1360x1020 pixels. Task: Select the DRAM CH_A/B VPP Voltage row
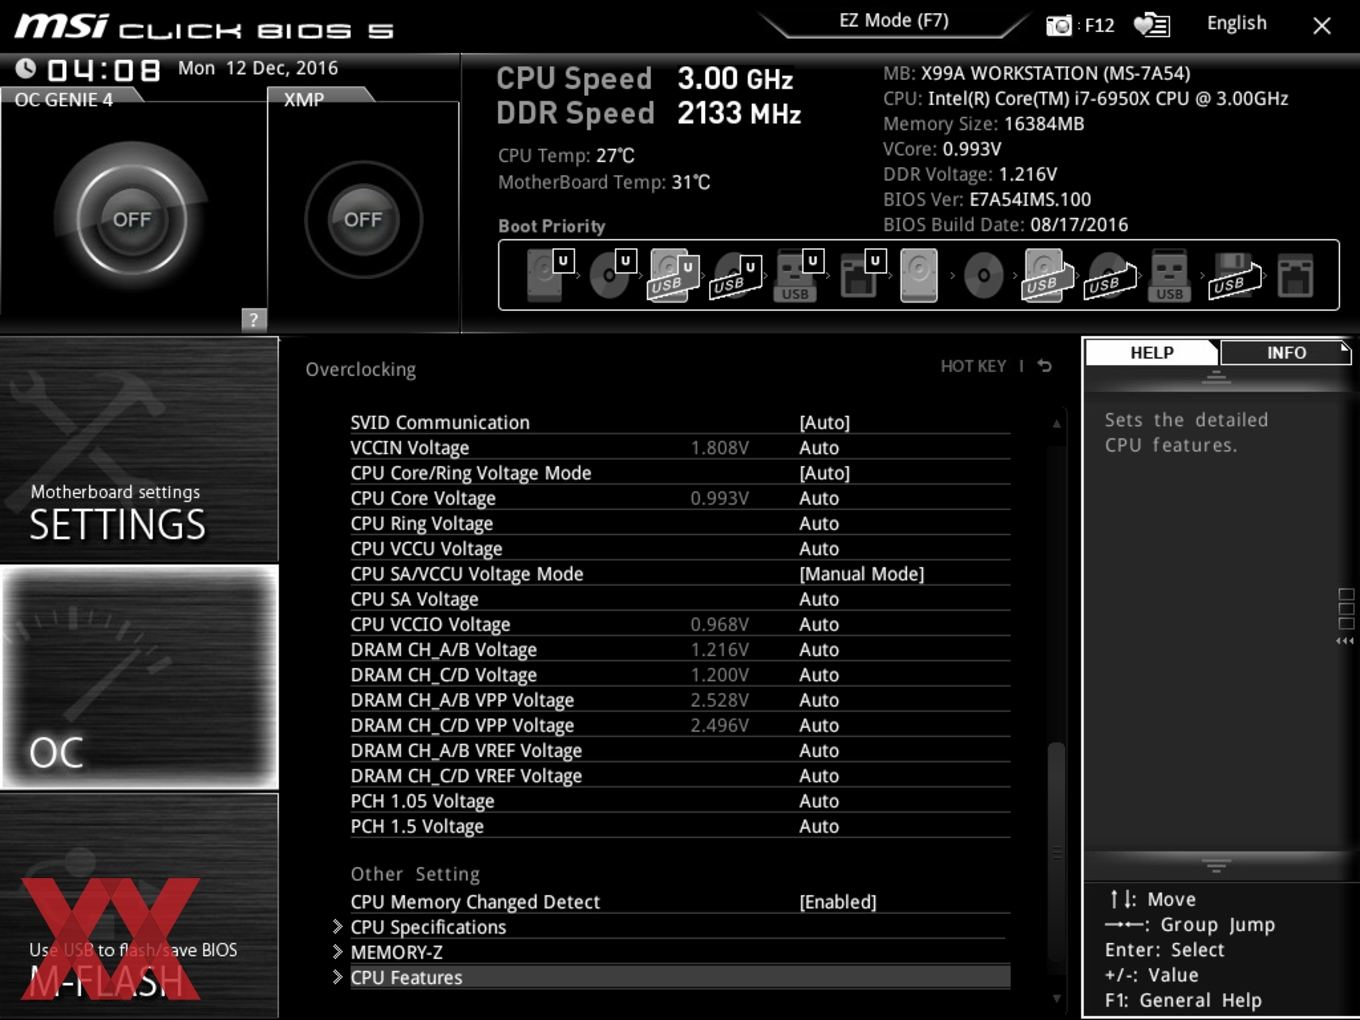pyautogui.click(x=680, y=700)
